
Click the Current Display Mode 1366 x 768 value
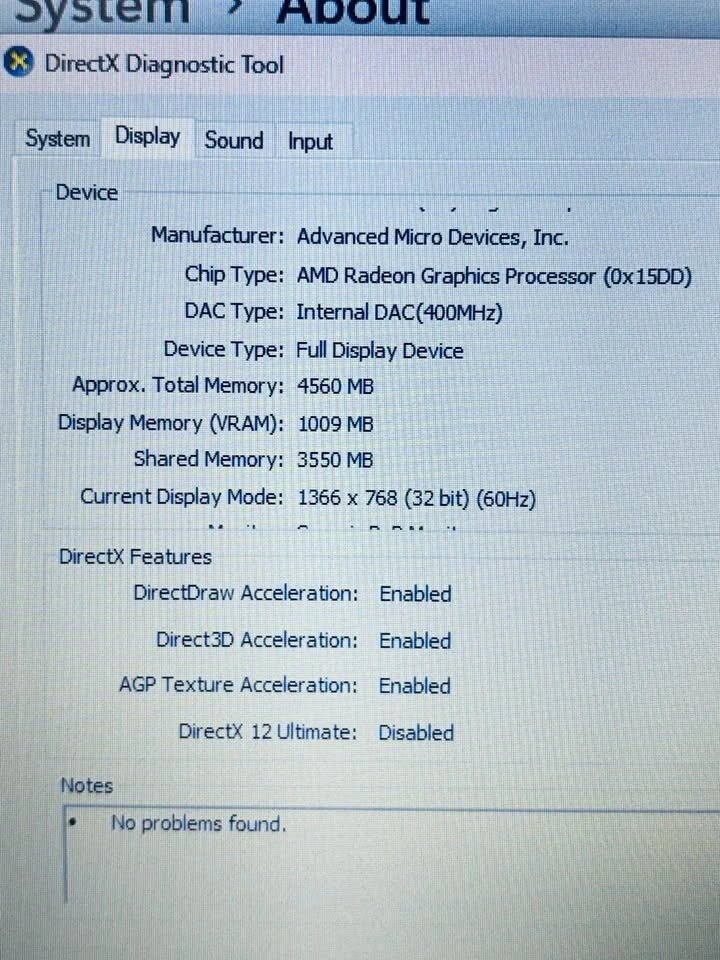[x=416, y=498]
